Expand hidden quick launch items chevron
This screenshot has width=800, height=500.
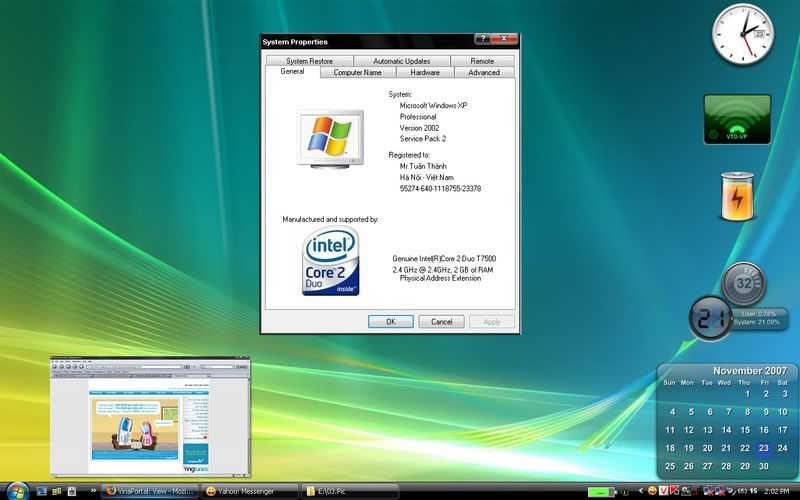pos(92,491)
